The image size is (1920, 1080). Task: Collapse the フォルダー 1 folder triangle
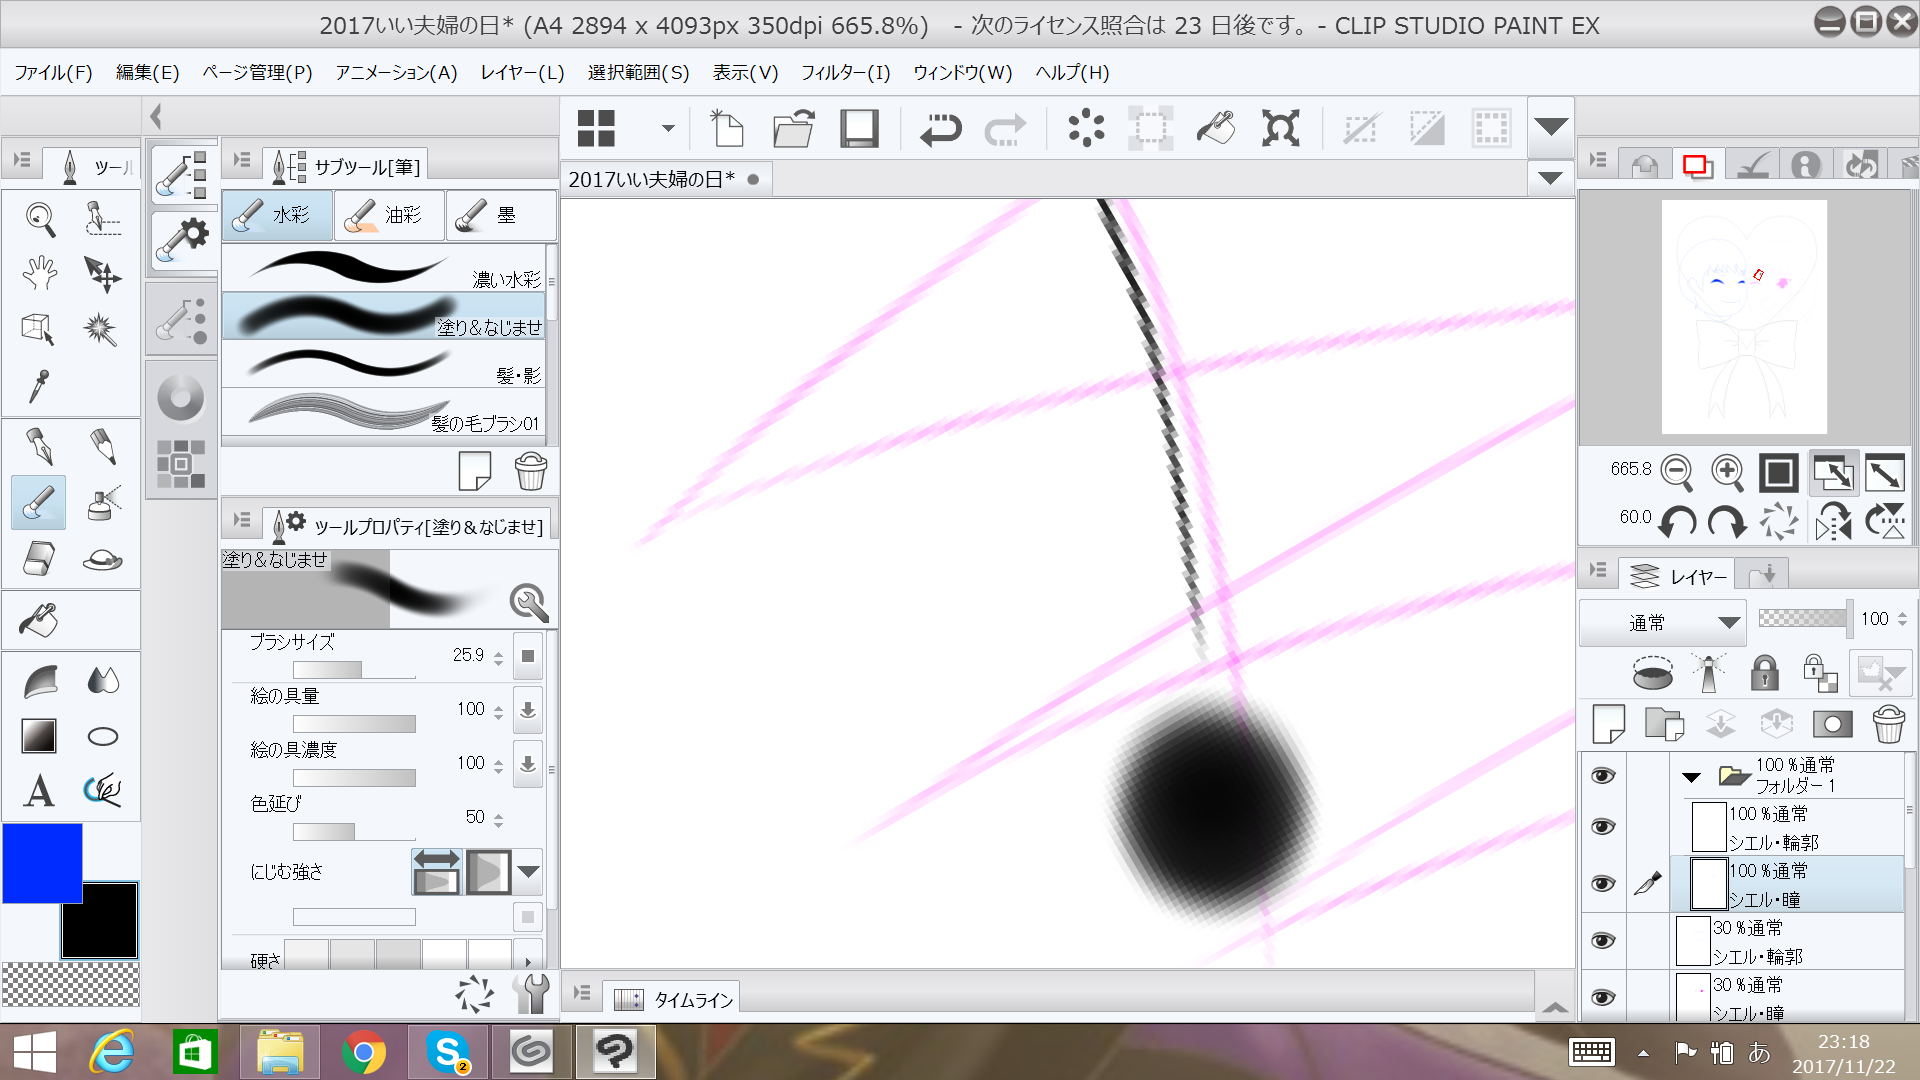point(1692,777)
